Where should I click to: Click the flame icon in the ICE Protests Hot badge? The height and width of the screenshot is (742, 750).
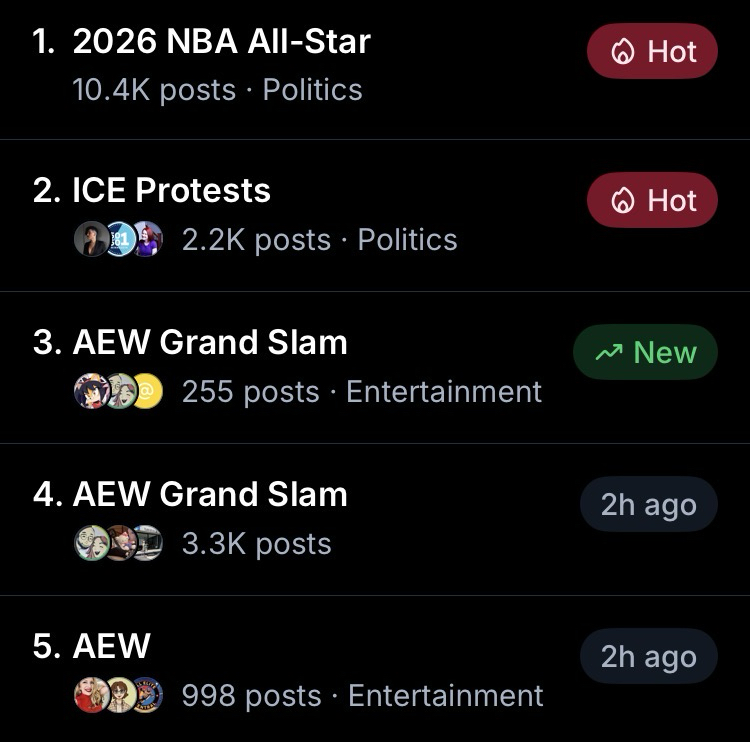[623, 201]
